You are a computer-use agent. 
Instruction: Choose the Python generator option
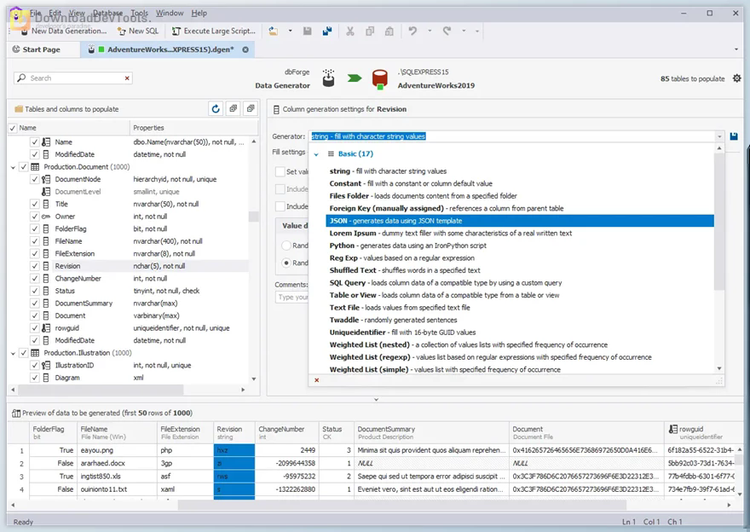pyautogui.click(x=519, y=245)
